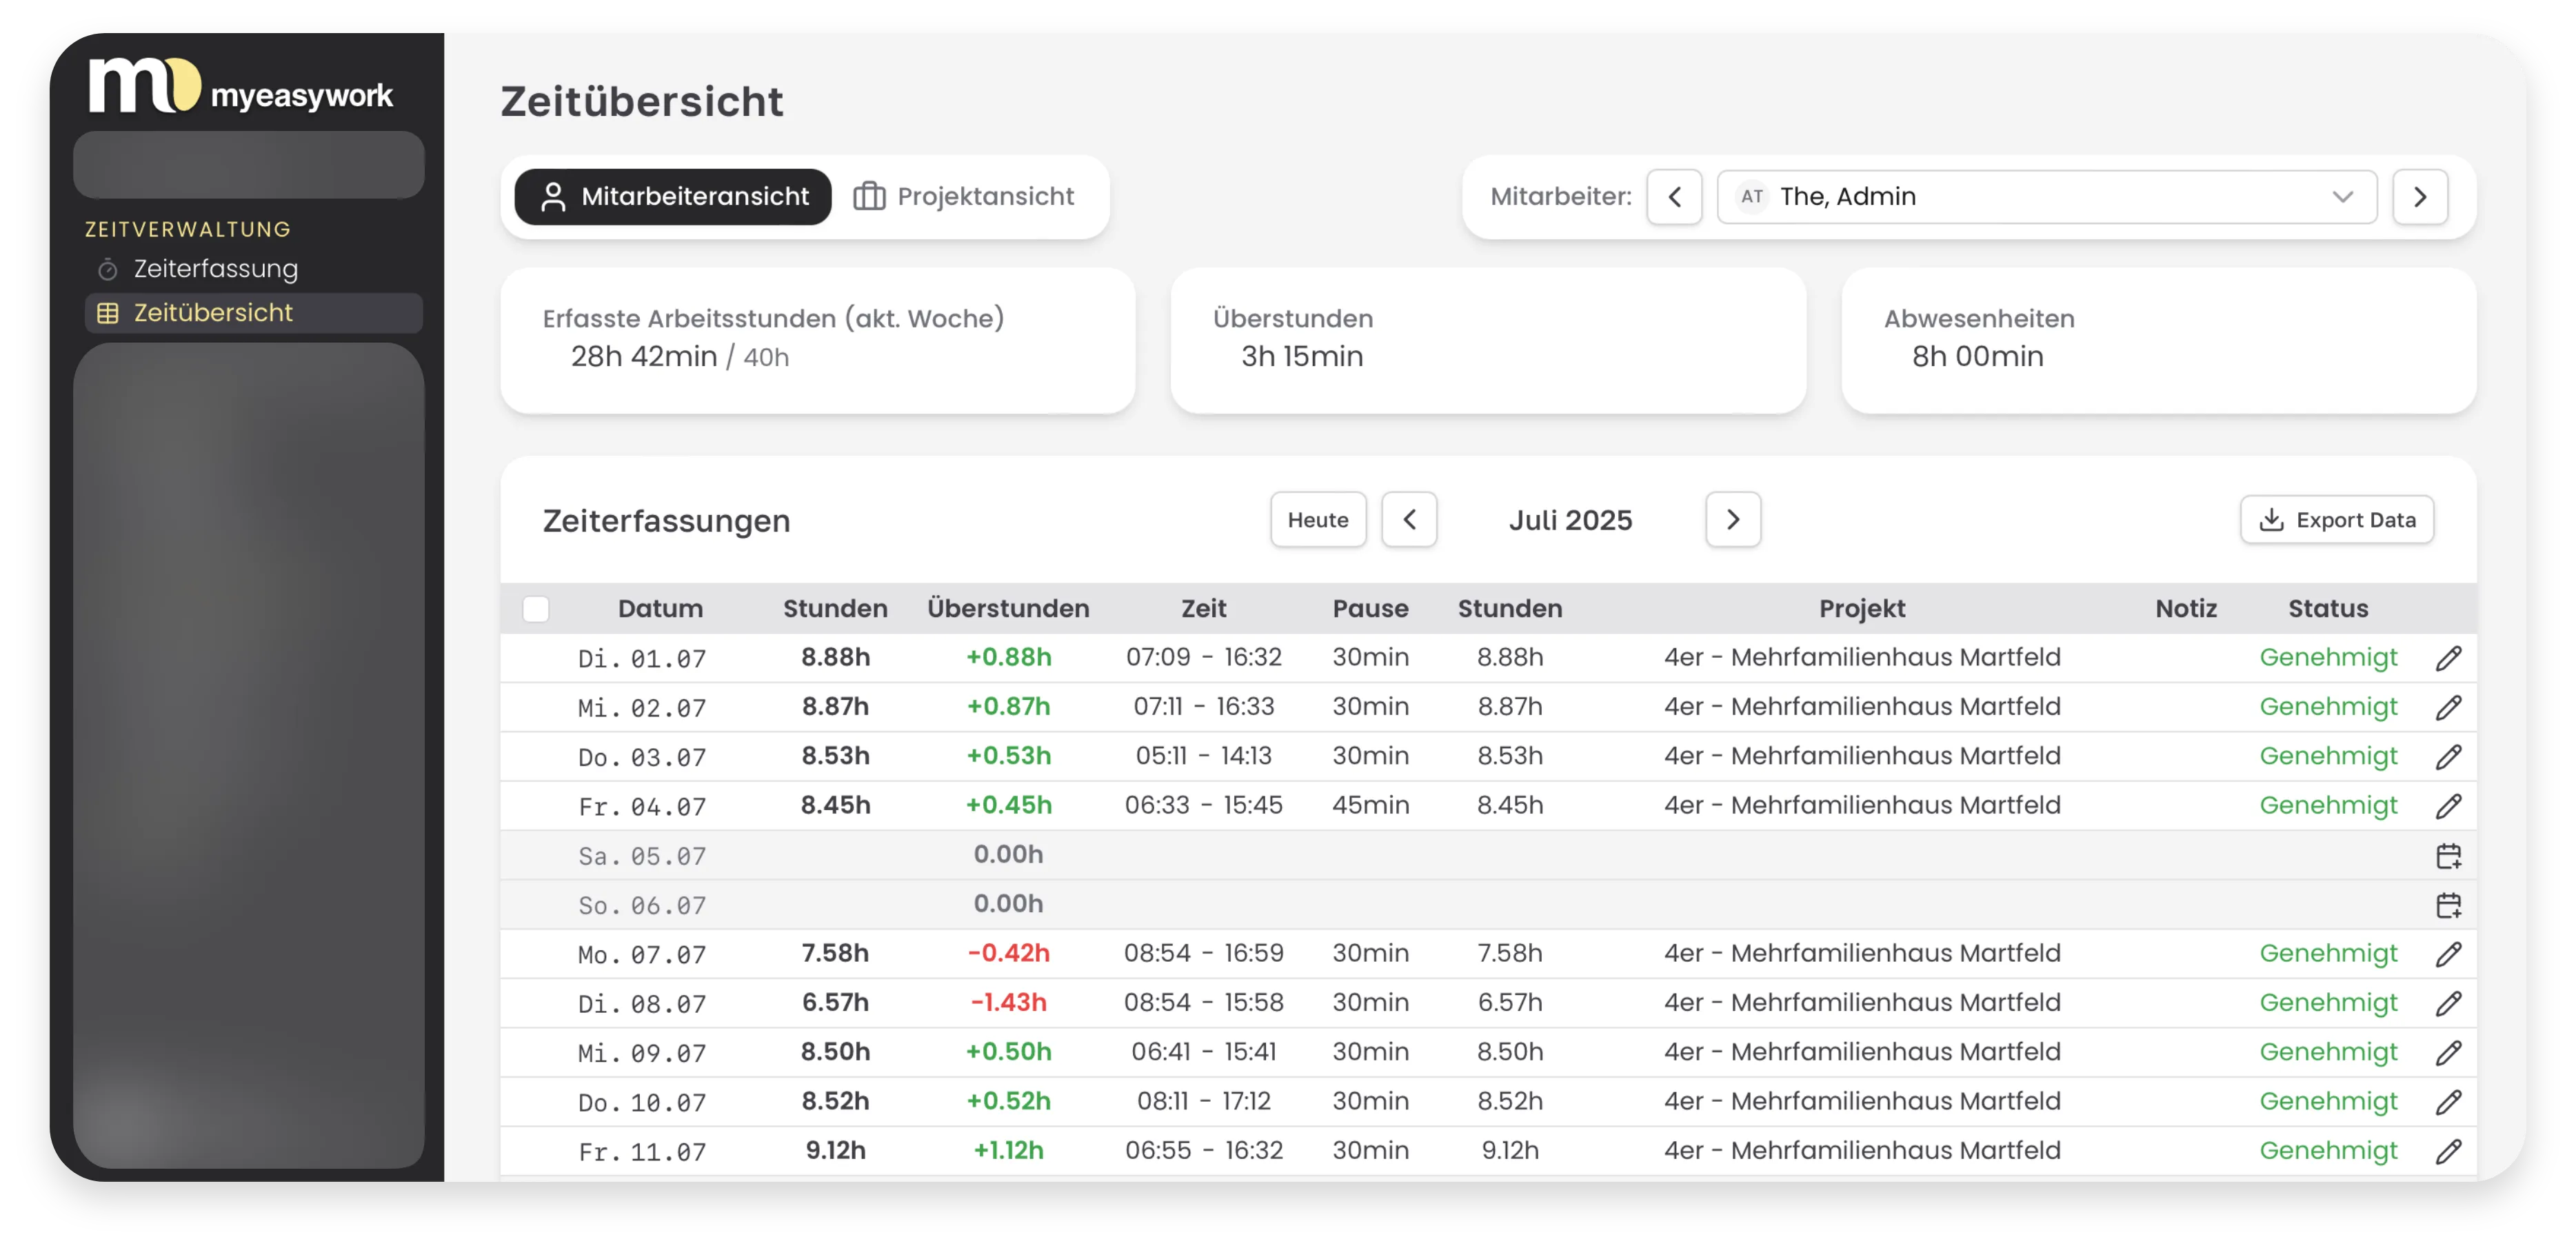
Task: Click the Heute button
Action: [1317, 520]
